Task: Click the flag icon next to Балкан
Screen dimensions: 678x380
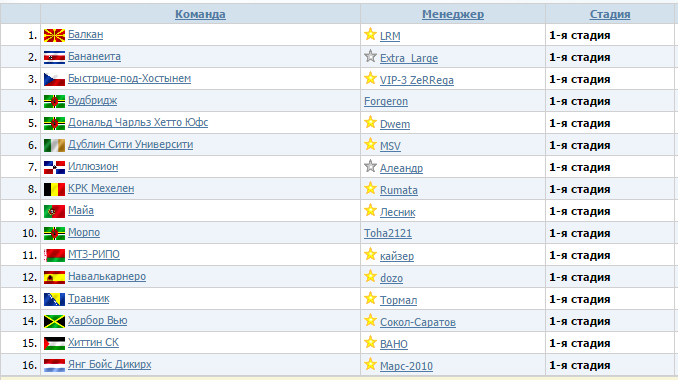Action: click(x=54, y=35)
